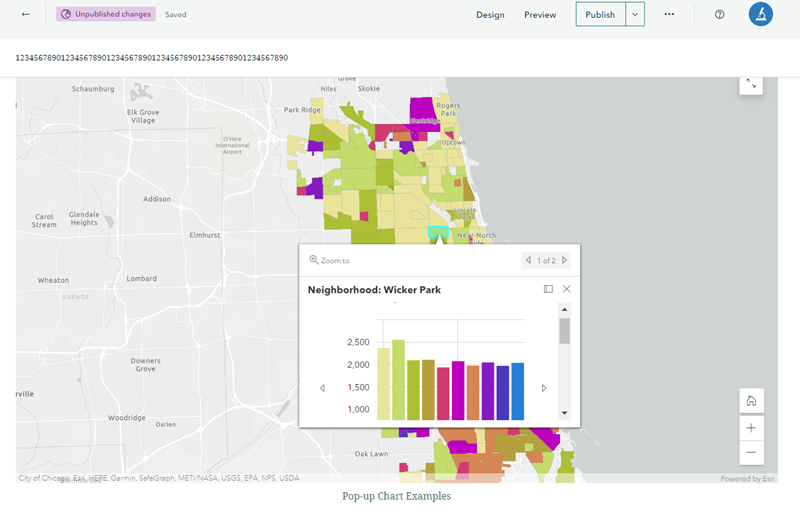Dock the Wicker Park pop-up
The width and height of the screenshot is (800, 513).
548,289
